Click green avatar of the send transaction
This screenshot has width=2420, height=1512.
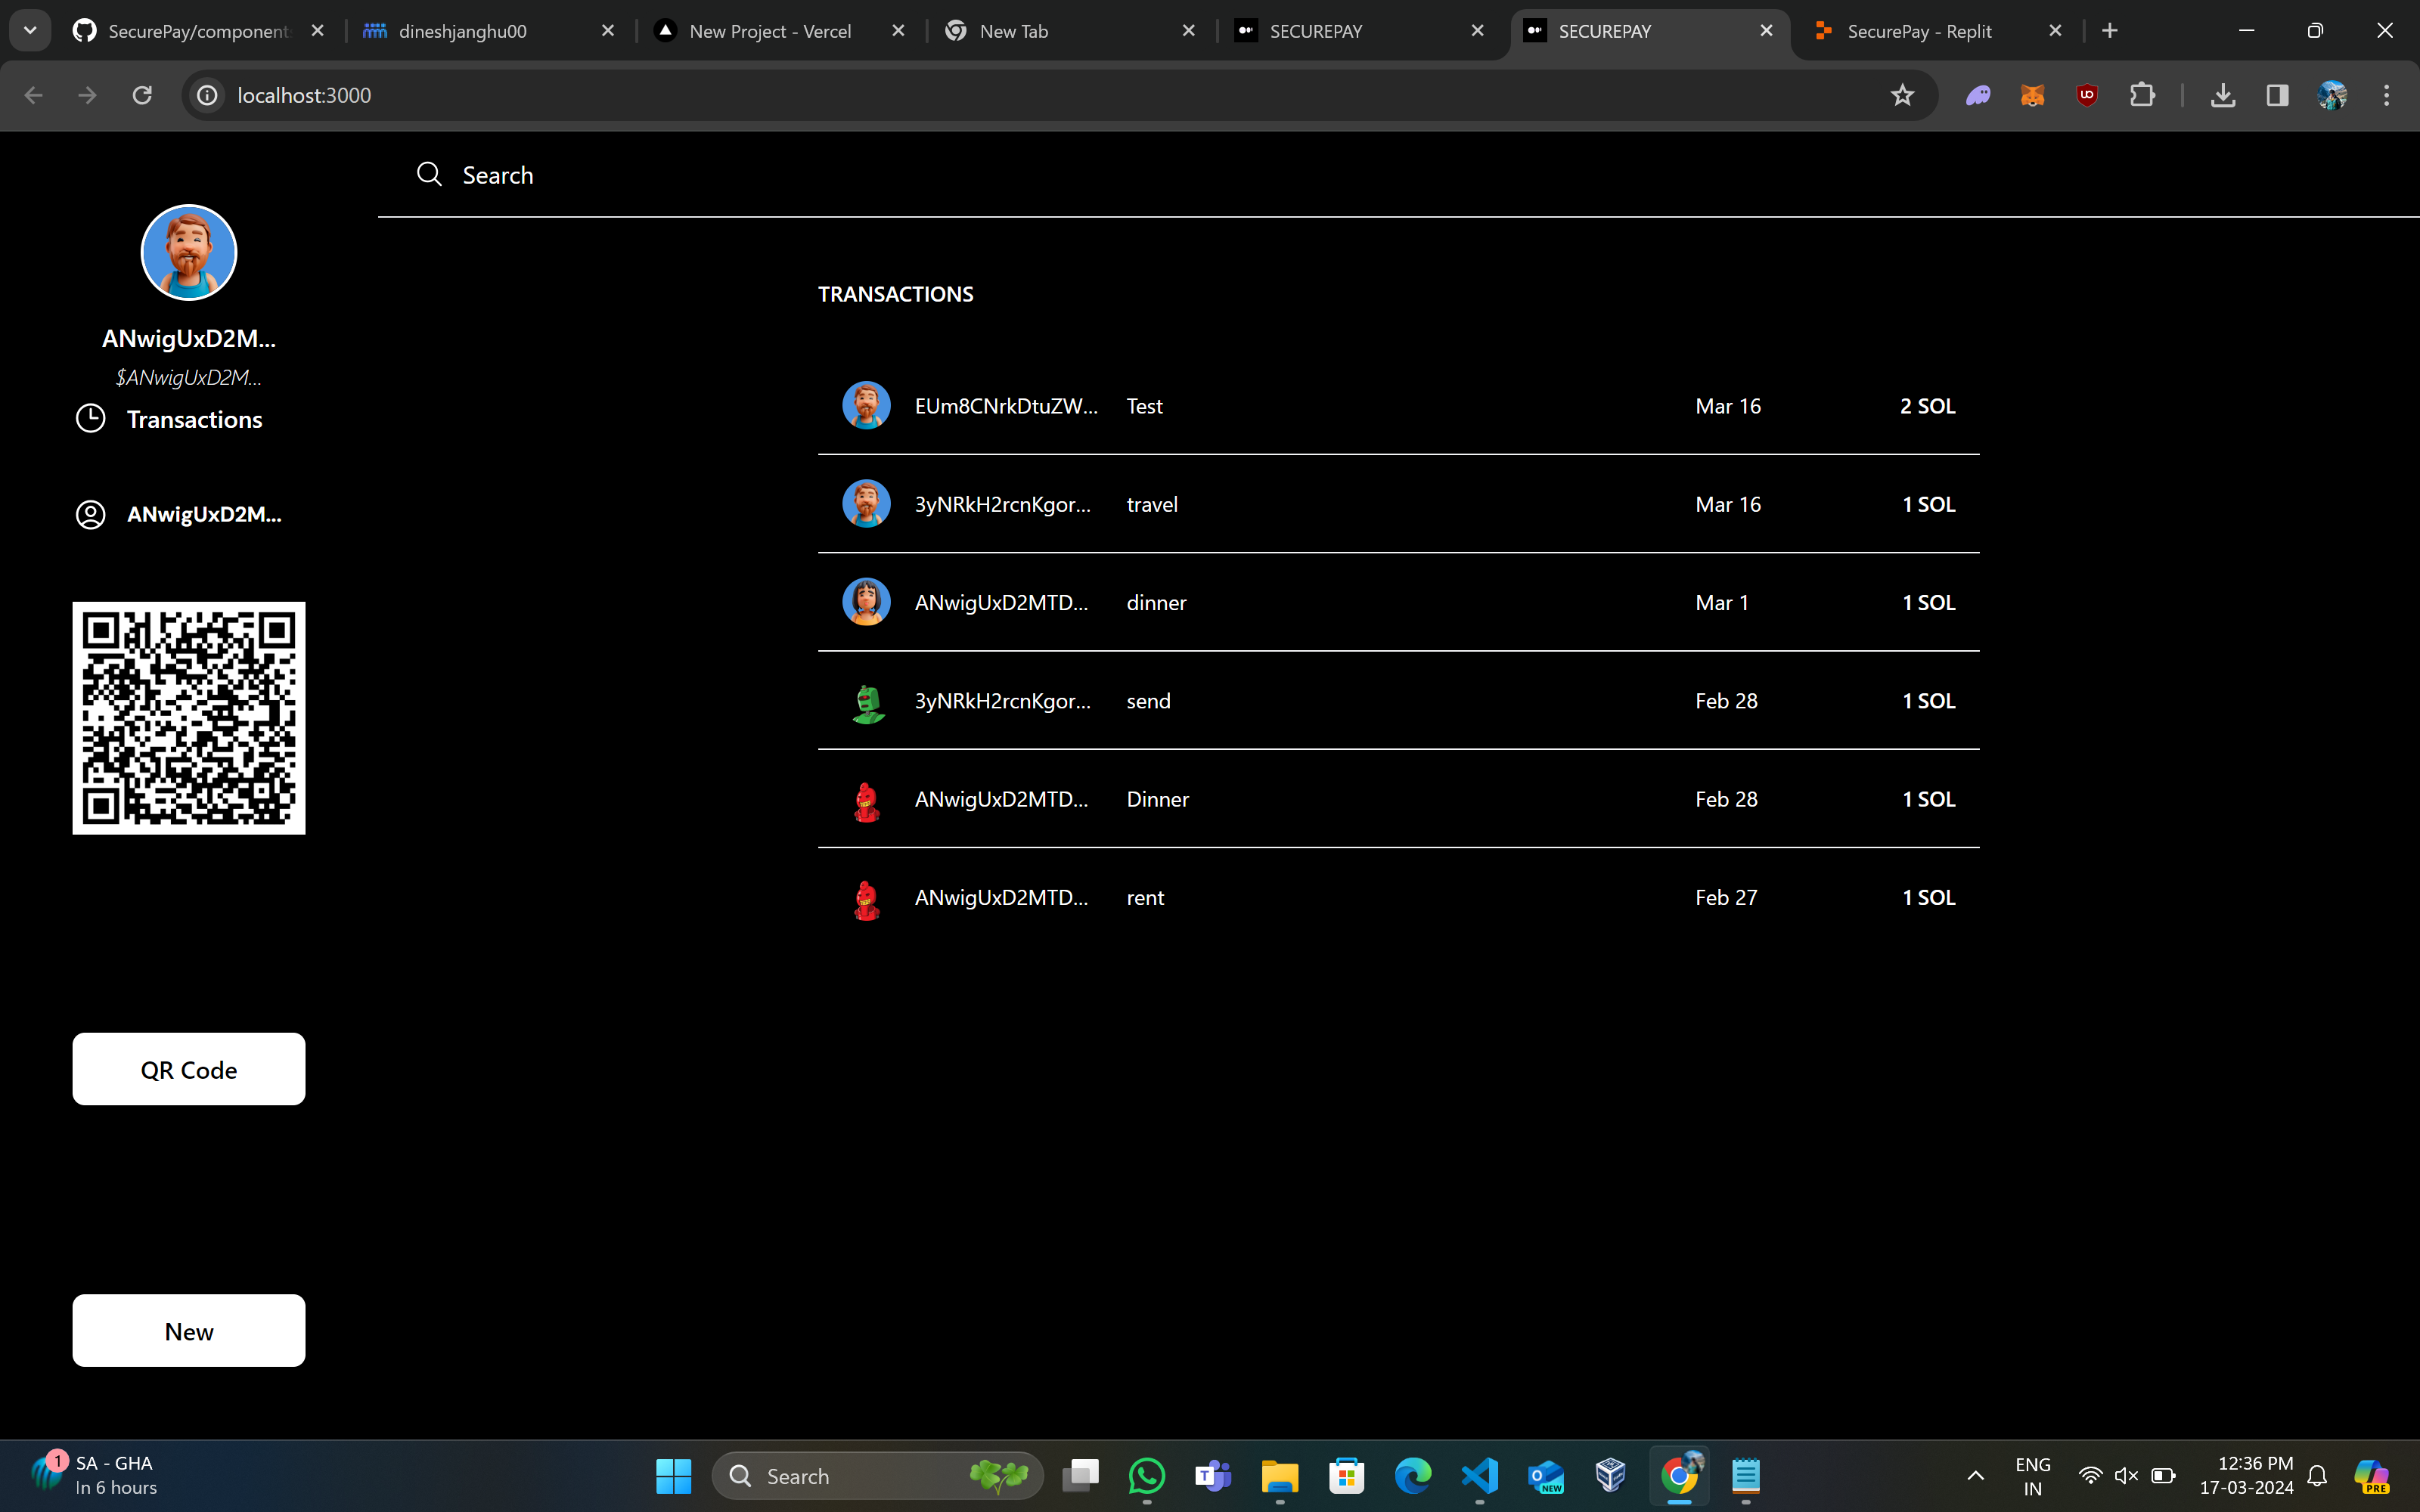866,703
